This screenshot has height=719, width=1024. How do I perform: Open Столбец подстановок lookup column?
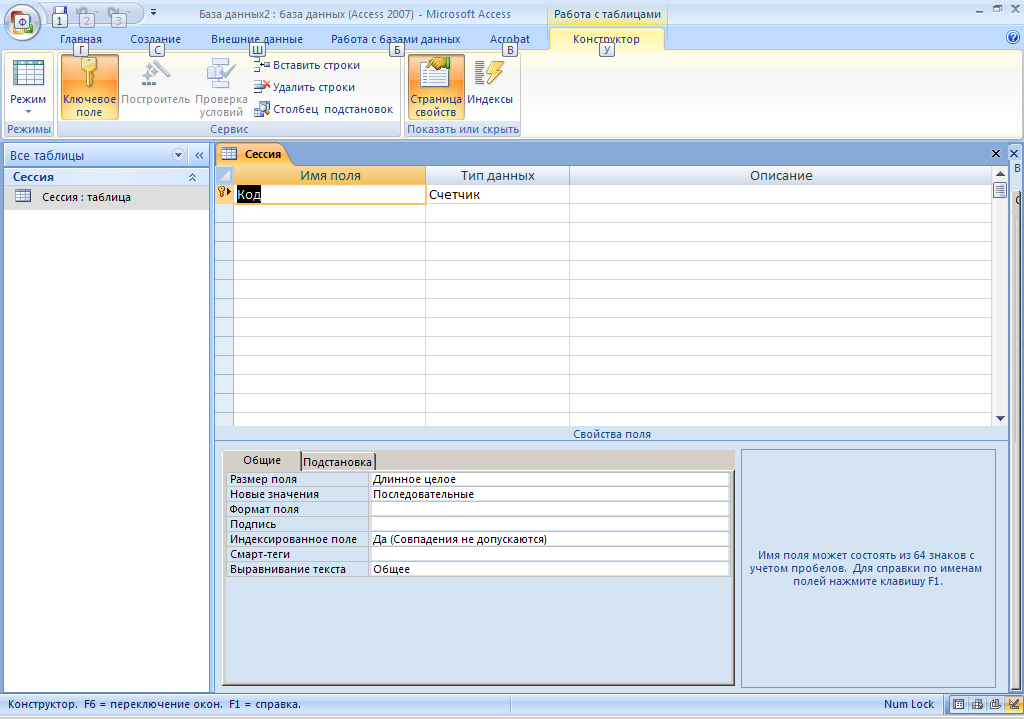(x=323, y=109)
